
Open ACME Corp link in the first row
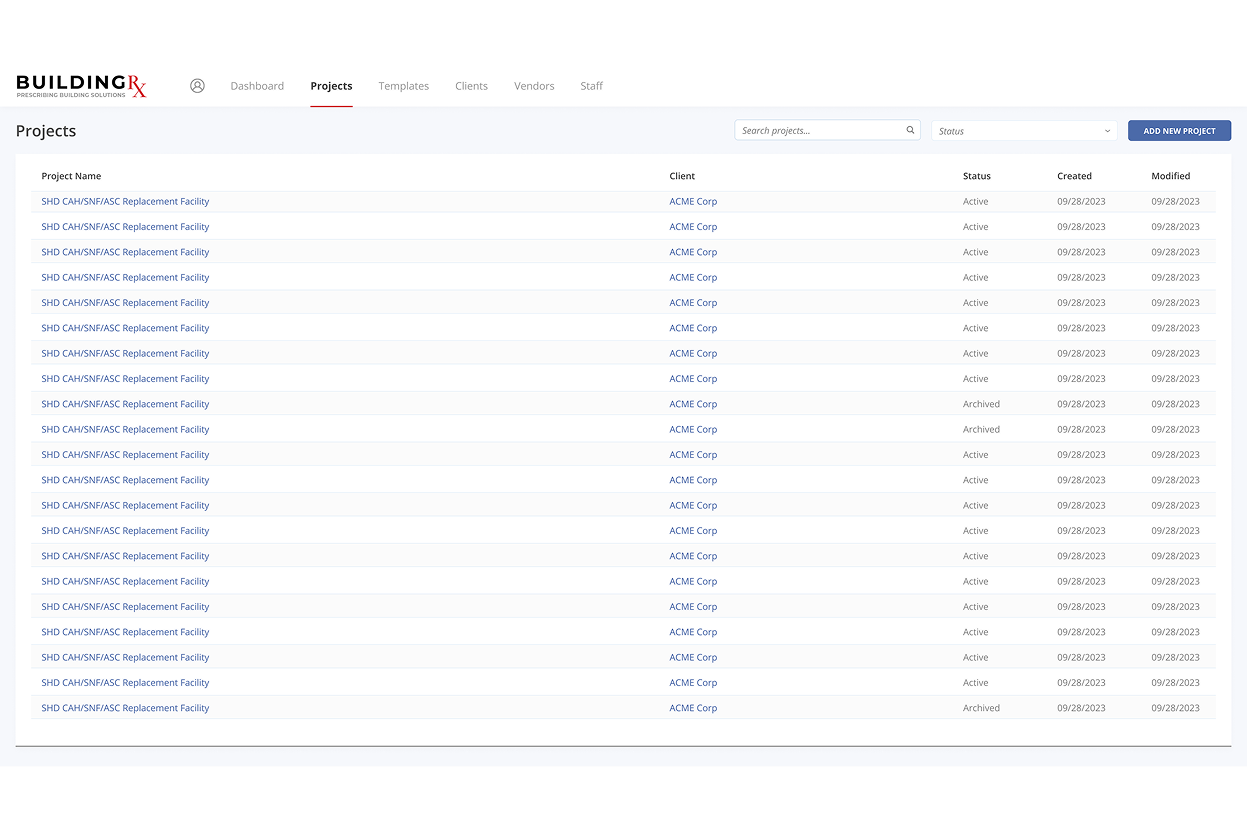pos(693,202)
